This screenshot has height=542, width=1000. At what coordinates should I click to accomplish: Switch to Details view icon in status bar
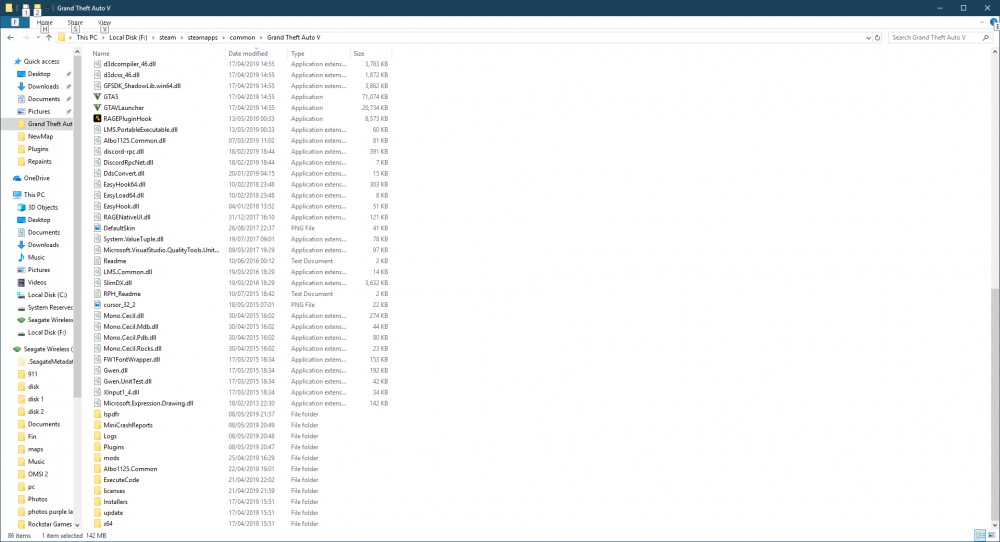click(x=980, y=536)
